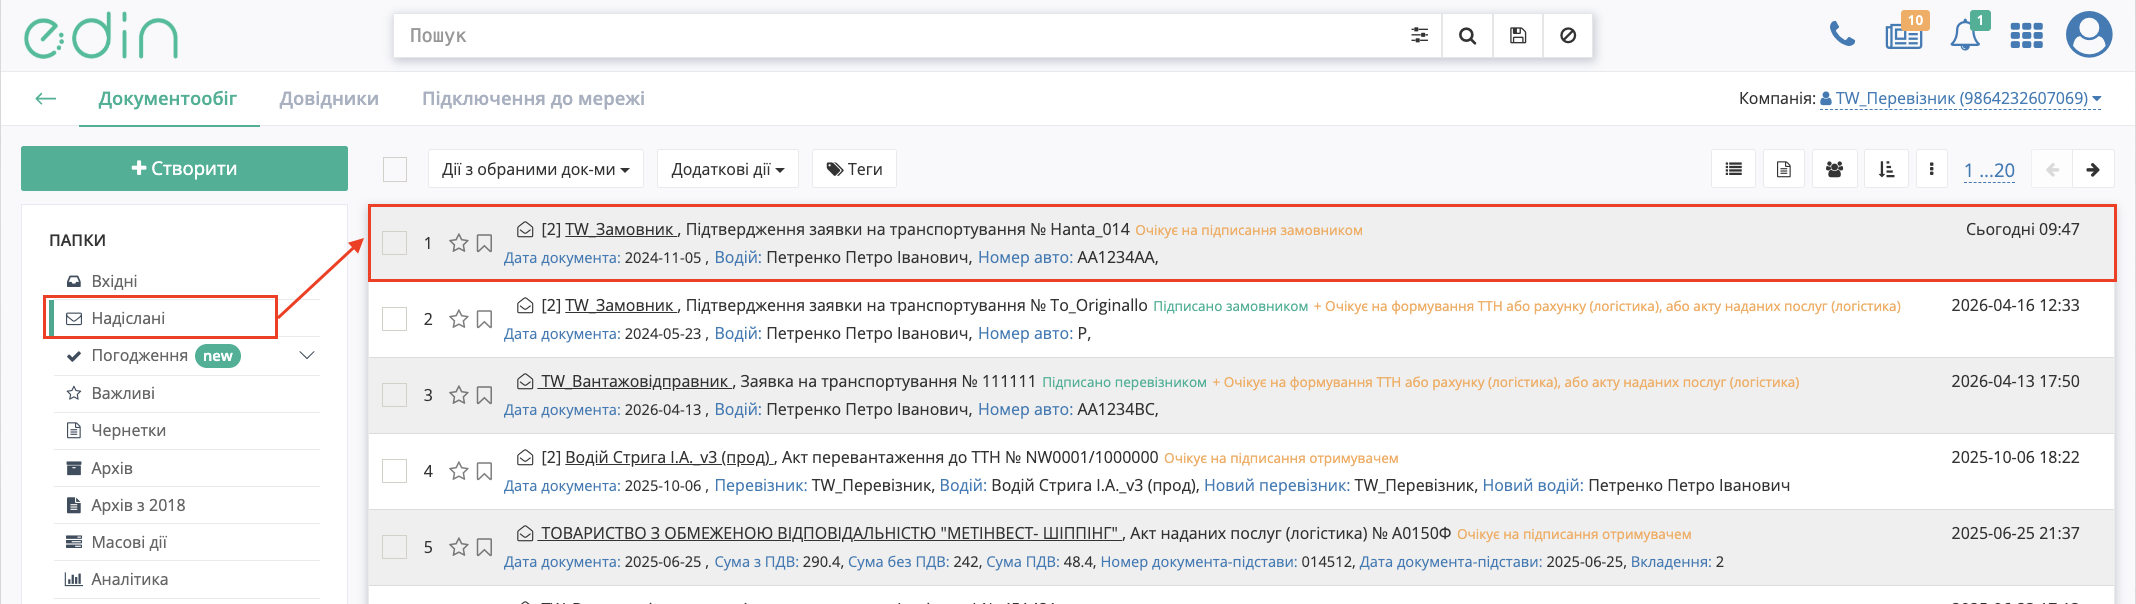Open Погодження folder with new badge
2136x604 pixels.
[153, 355]
